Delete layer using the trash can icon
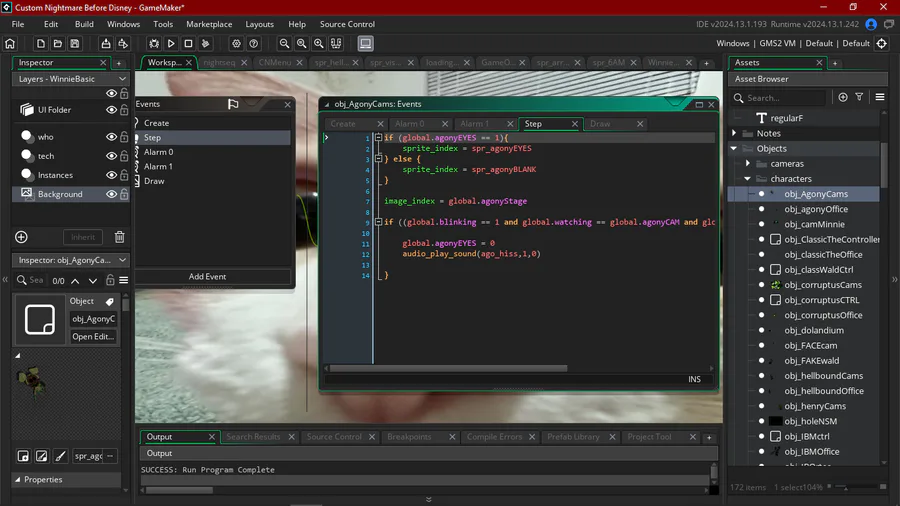The width and height of the screenshot is (900, 506). click(119, 237)
